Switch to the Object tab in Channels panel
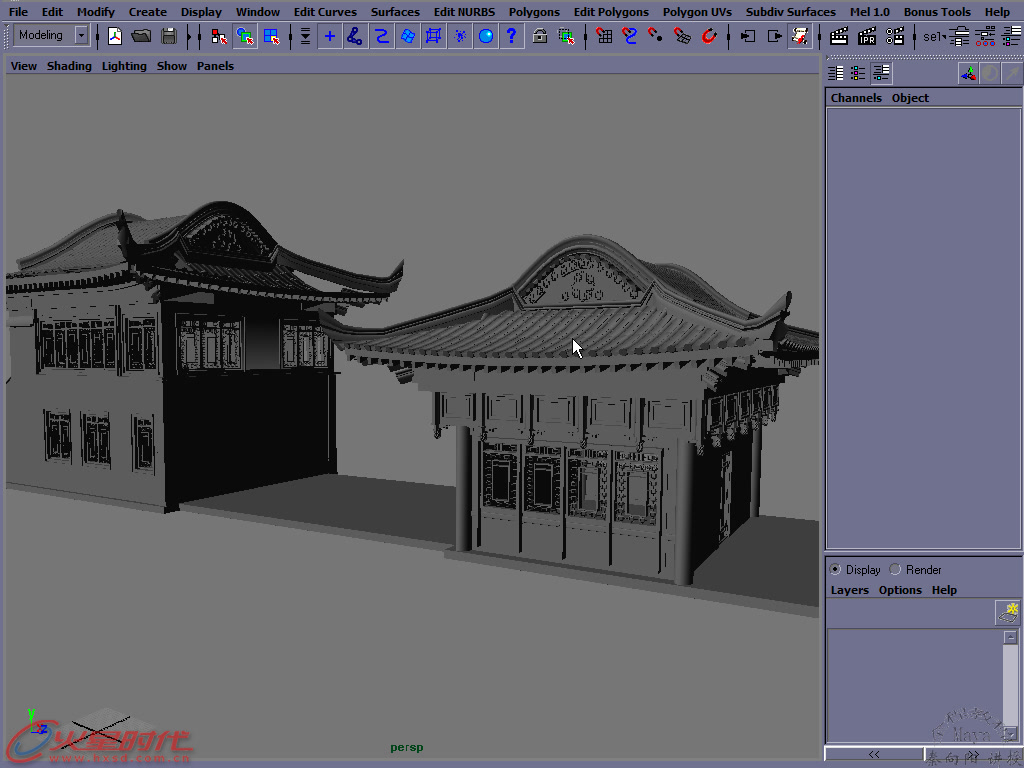This screenshot has height=768, width=1024. 909,97
